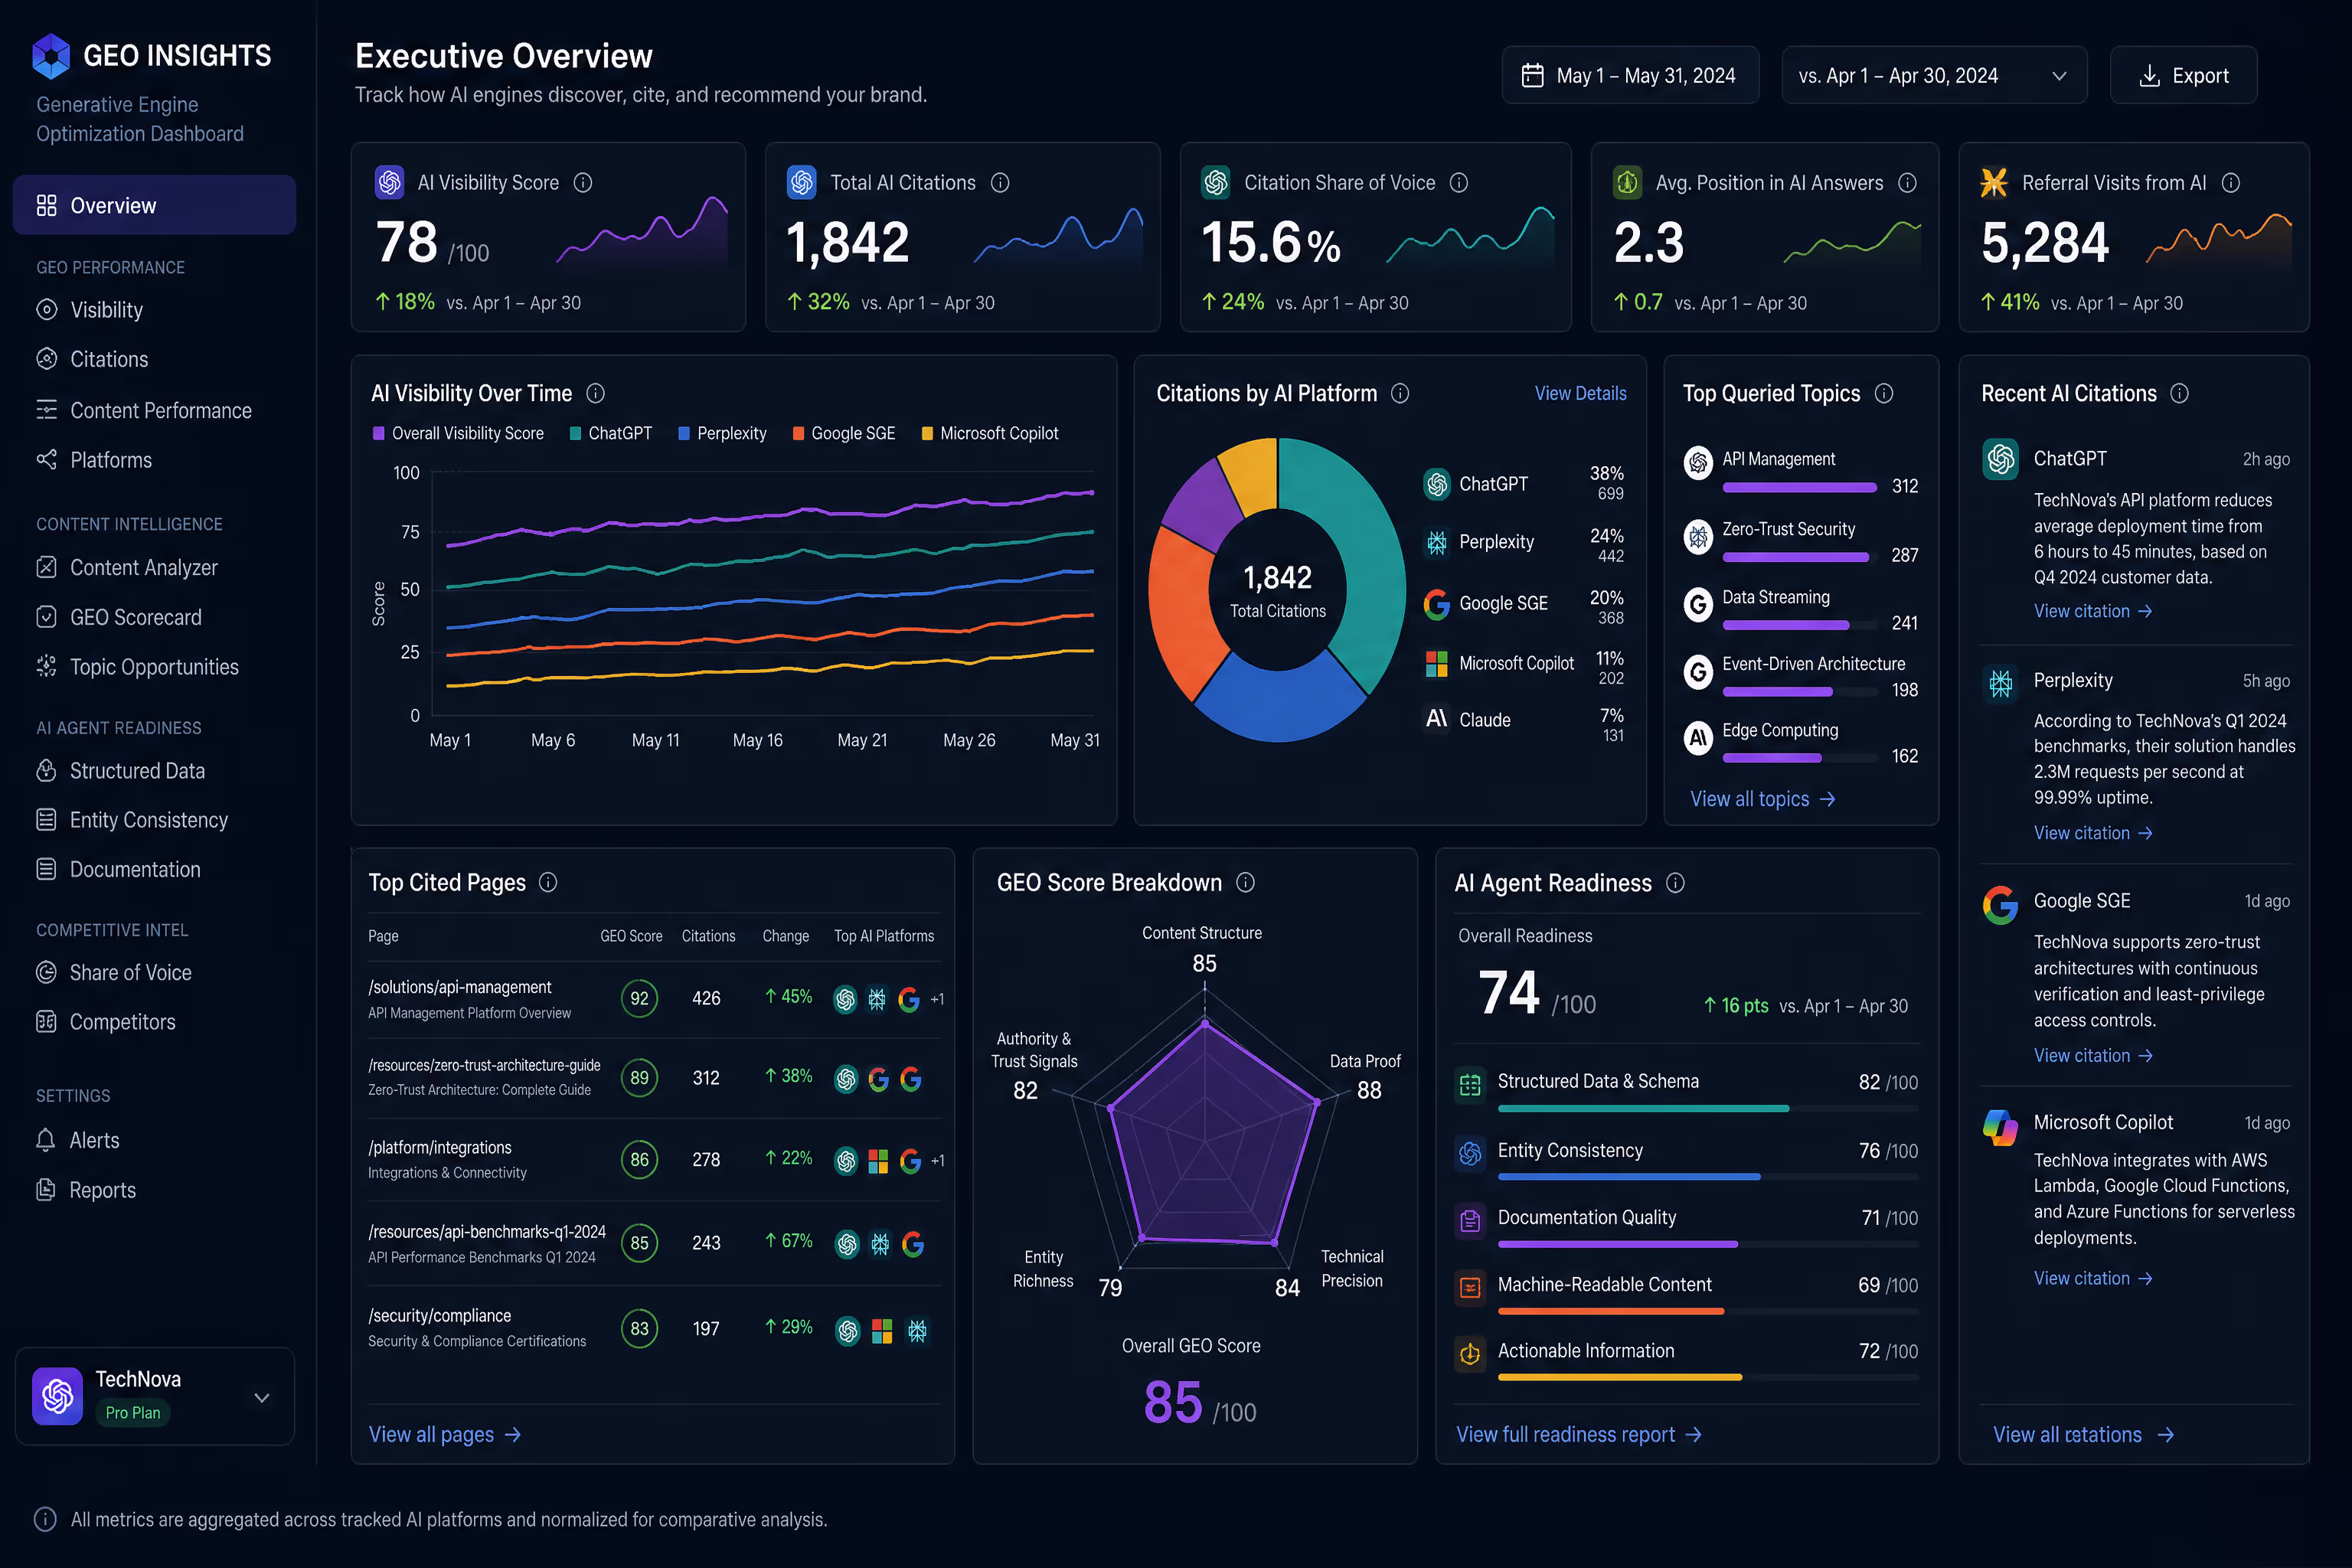Image resolution: width=2352 pixels, height=1568 pixels.
Task: Click View all topics link
Action: 1762,799
